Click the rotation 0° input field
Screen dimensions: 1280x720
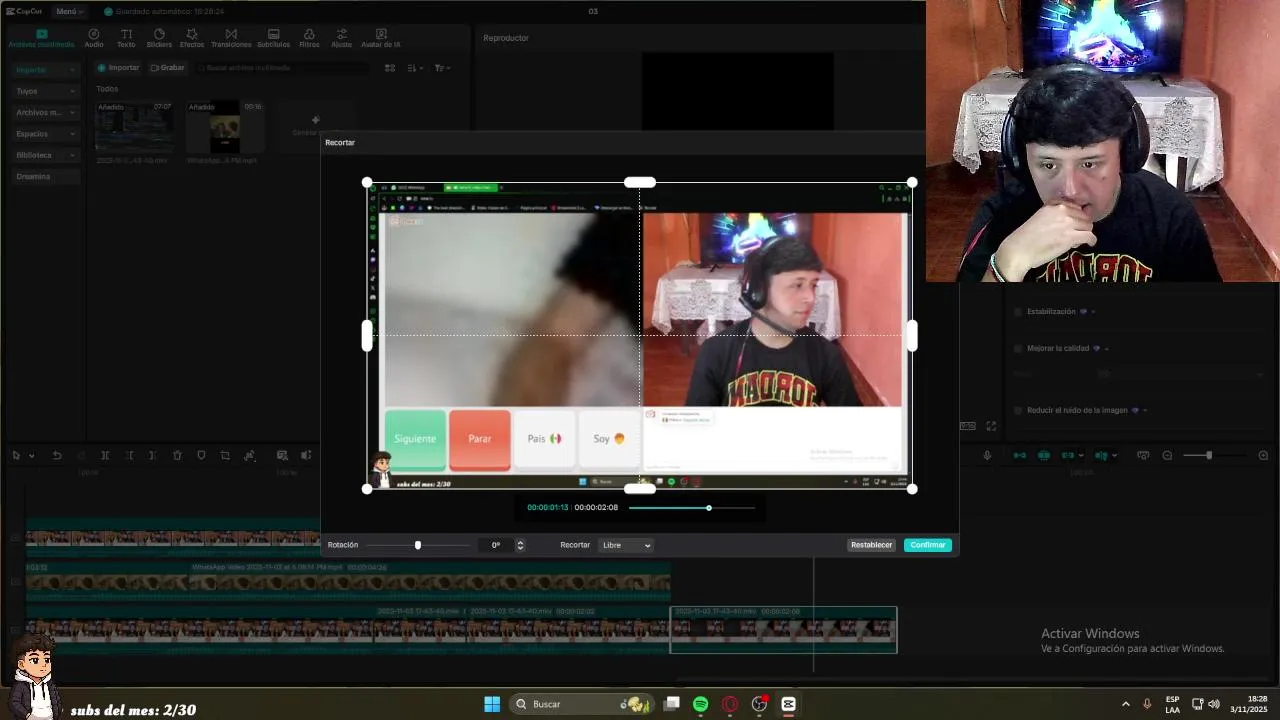[x=496, y=545]
